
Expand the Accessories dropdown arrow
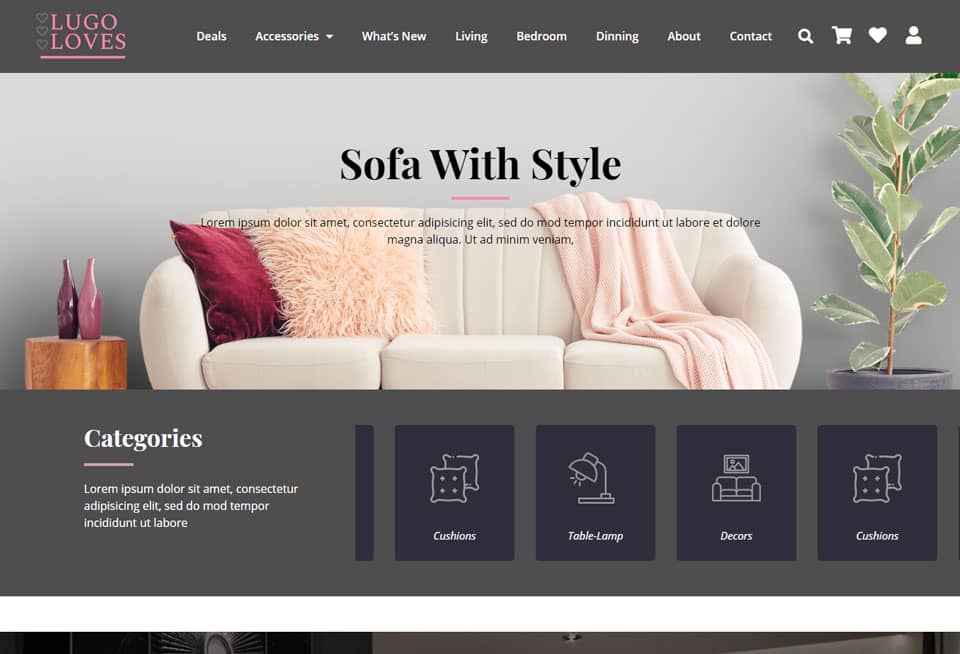click(x=329, y=37)
